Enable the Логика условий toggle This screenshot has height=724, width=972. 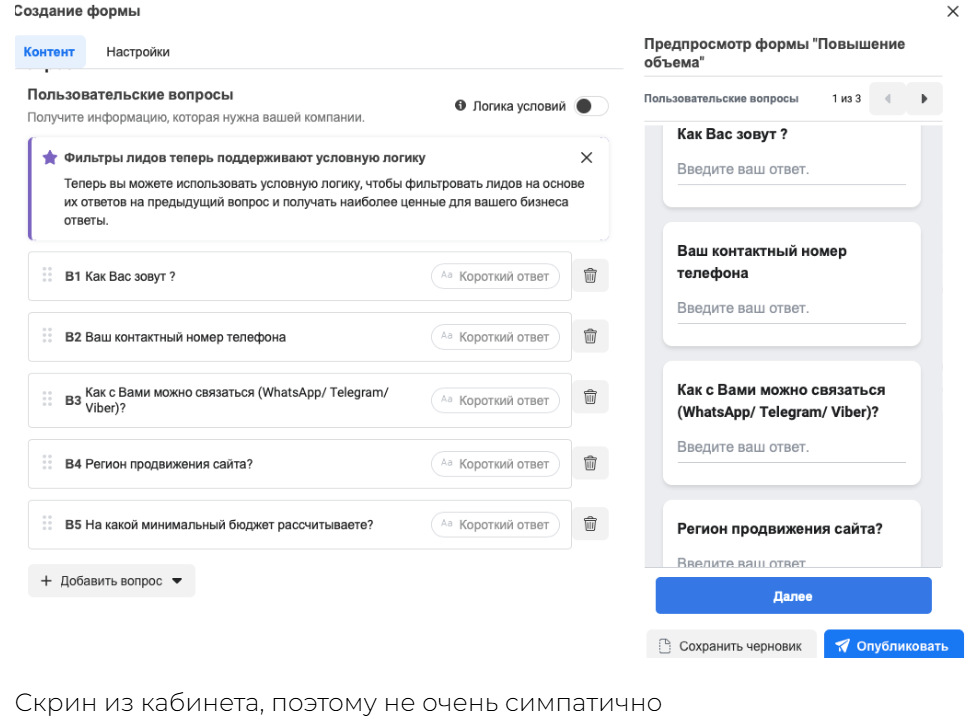[x=591, y=106]
